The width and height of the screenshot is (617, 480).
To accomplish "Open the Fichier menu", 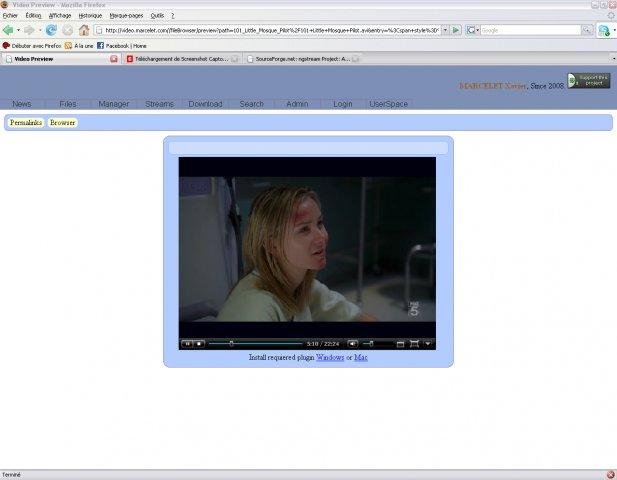I will pos(10,16).
